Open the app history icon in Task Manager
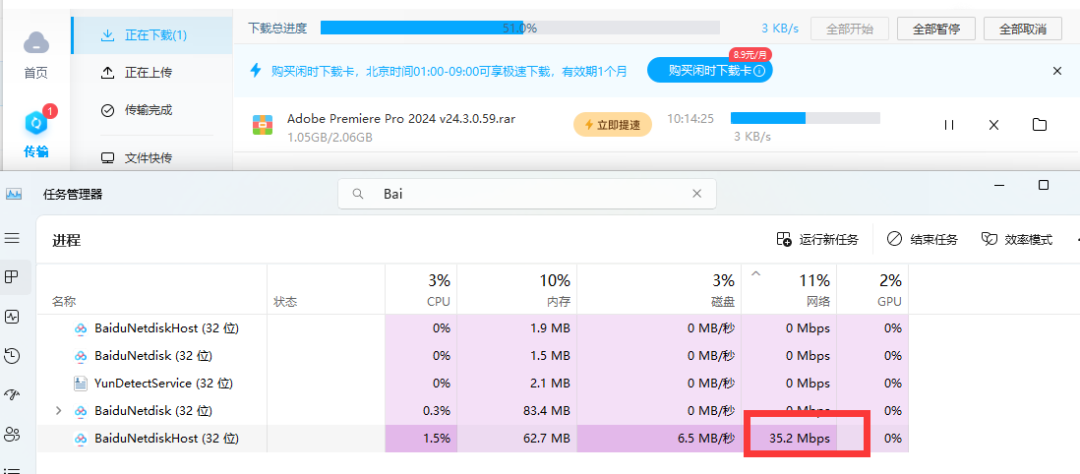 (13, 355)
